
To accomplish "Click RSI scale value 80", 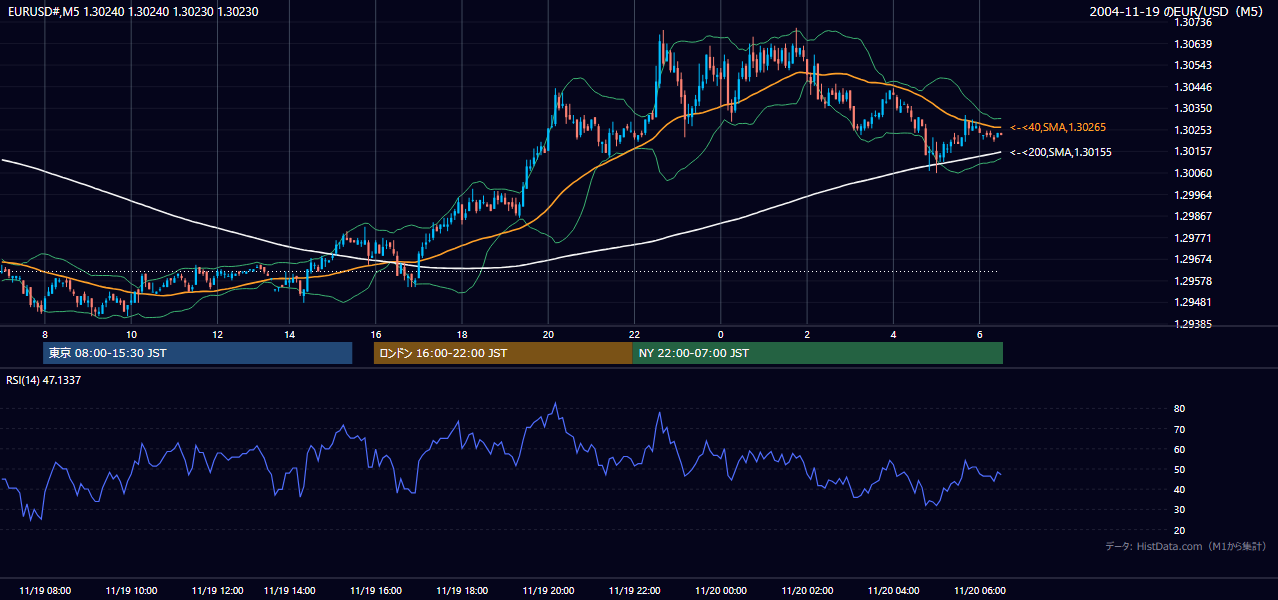I will pyautogui.click(x=1179, y=409).
